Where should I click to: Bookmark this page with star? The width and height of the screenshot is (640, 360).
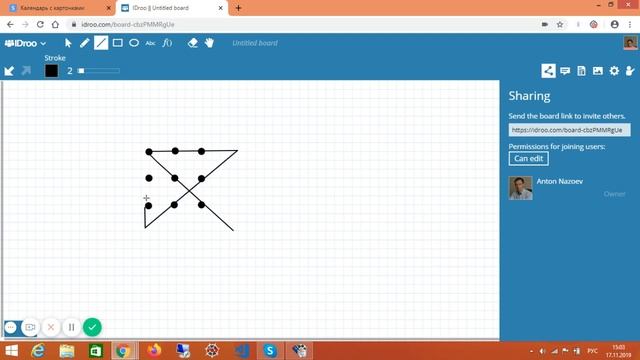560,24
